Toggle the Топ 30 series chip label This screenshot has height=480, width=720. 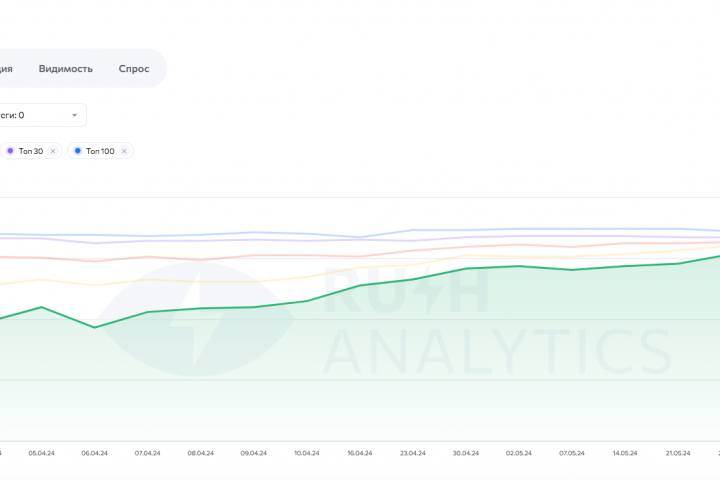pyautogui.click(x=31, y=151)
